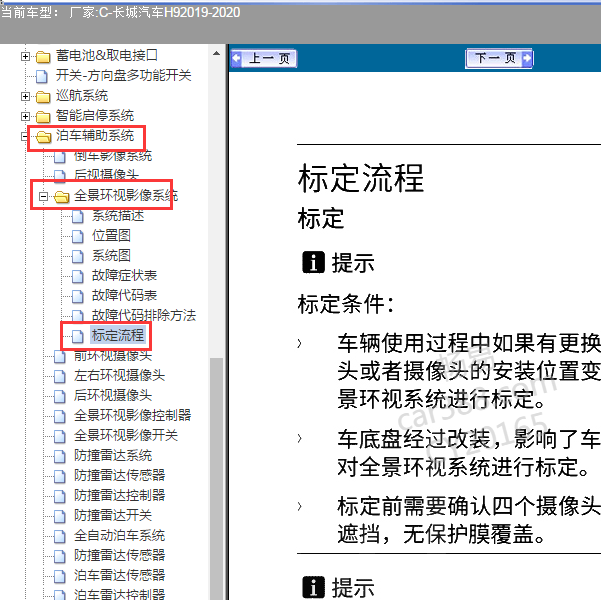Viewport: 601px width, 600px height.
Task: Click document icon beside 全景环视影像控制器
Action: [60, 416]
